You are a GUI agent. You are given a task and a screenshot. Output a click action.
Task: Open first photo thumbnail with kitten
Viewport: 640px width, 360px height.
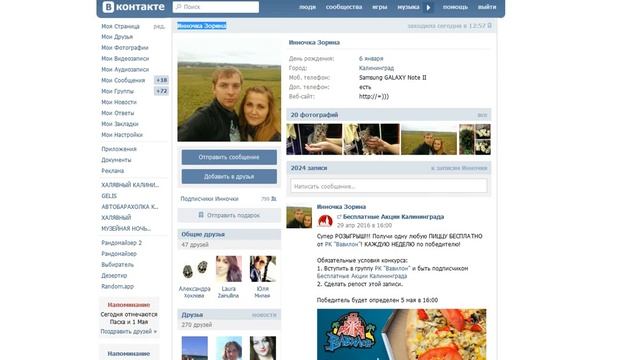(314, 139)
